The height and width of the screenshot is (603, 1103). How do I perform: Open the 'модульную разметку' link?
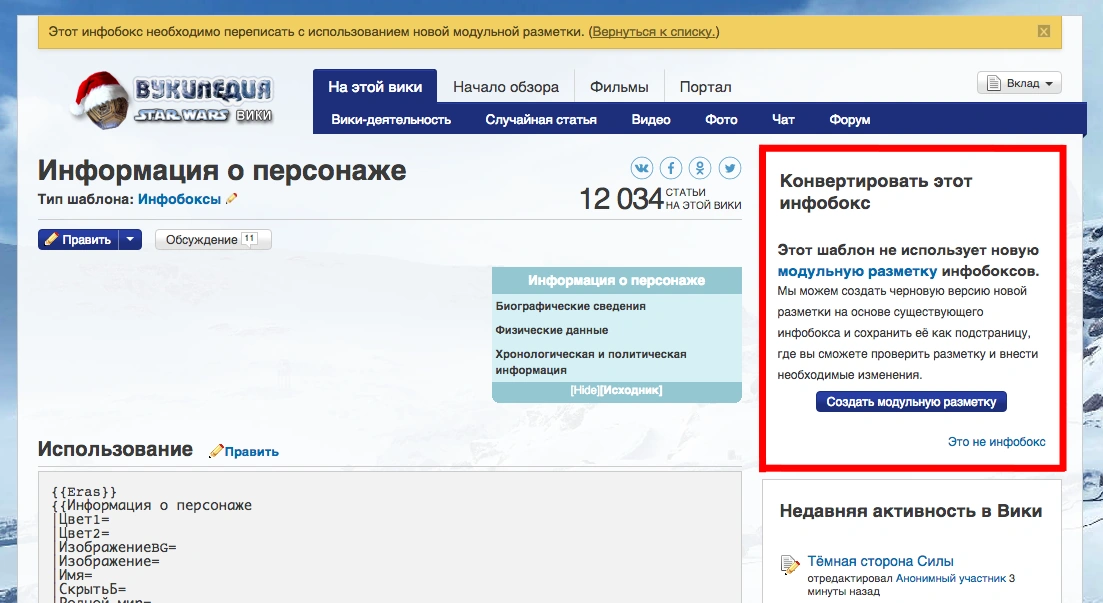[x=857, y=271]
